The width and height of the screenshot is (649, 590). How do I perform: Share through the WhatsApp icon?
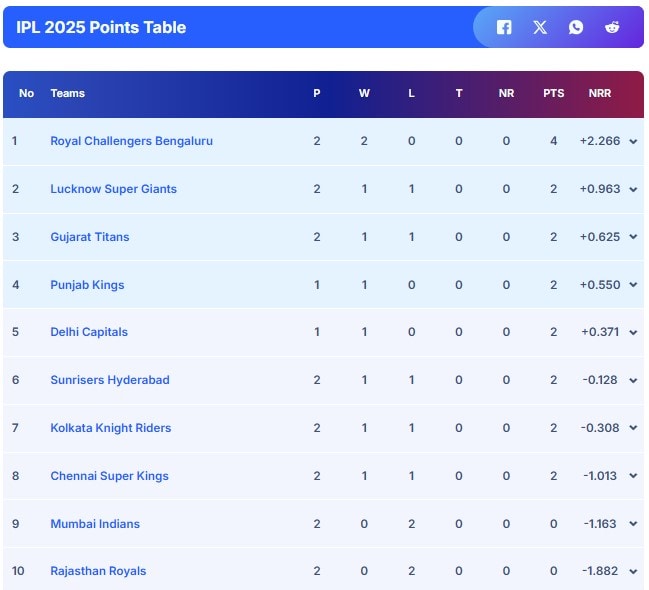click(576, 27)
